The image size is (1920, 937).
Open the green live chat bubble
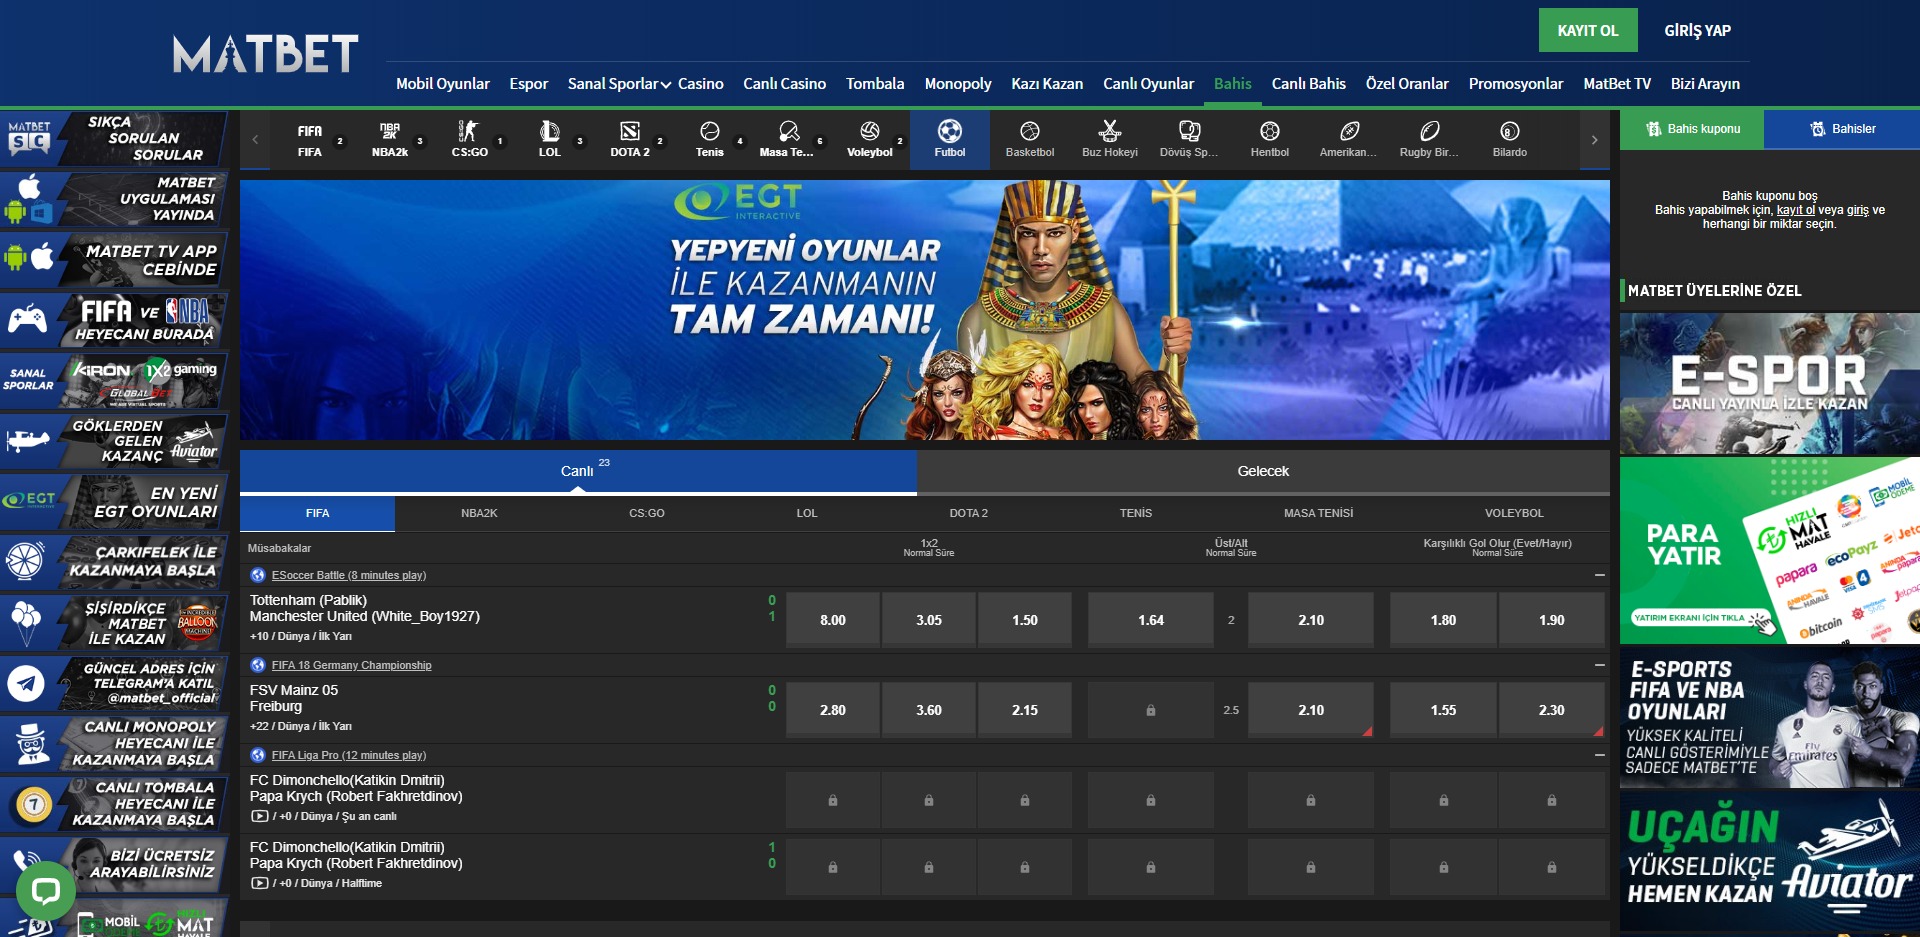tap(45, 890)
